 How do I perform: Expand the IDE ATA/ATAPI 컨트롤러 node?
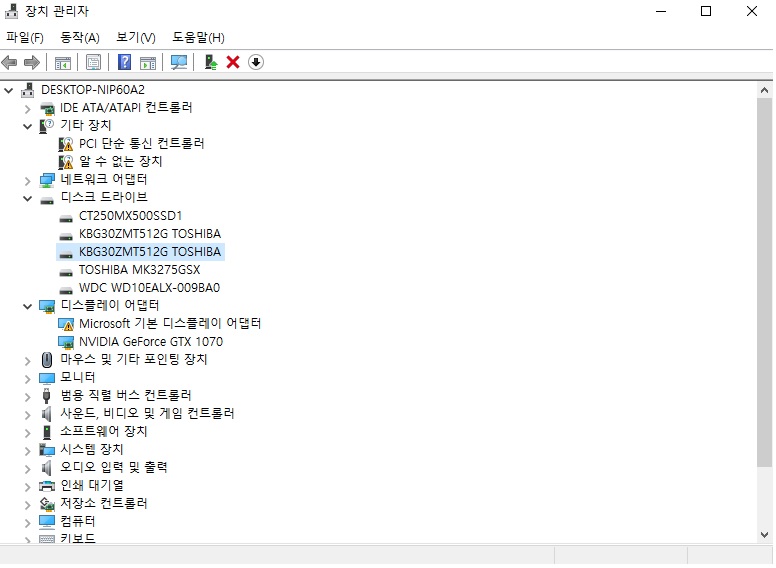tap(28, 108)
